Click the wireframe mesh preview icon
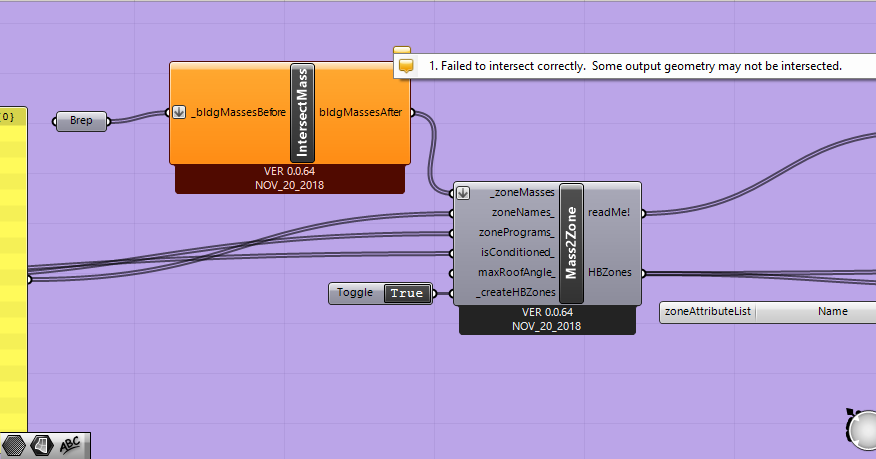The image size is (876, 459). click(x=42, y=446)
